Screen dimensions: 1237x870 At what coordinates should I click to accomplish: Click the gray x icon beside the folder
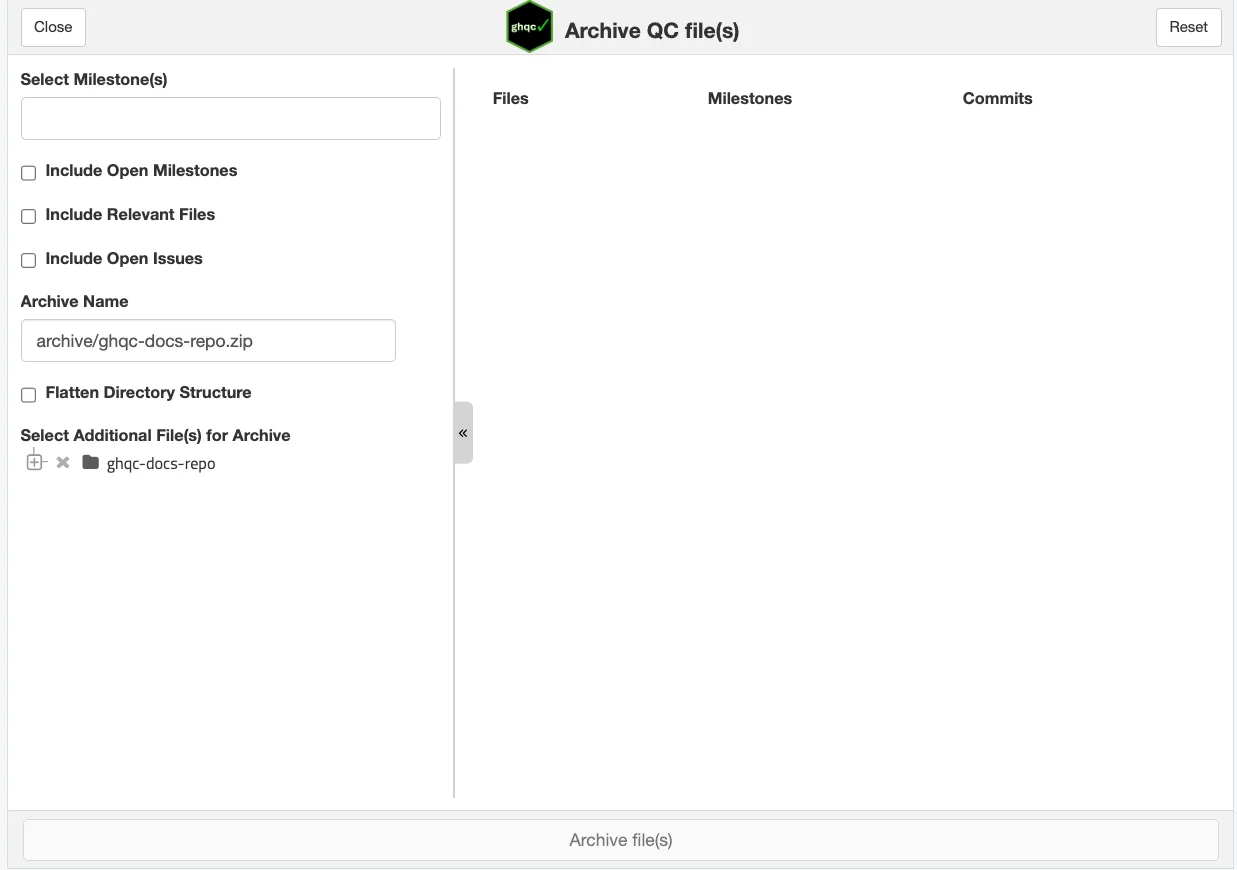(63, 463)
